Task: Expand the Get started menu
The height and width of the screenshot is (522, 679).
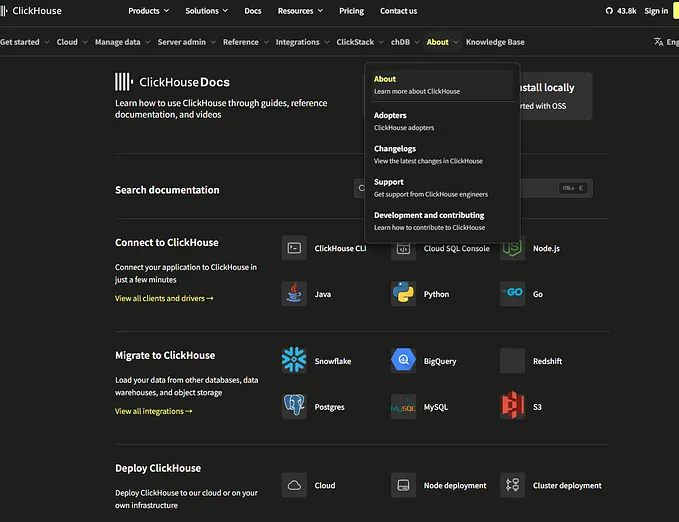Action: pyautogui.click(x=25, y=42)
